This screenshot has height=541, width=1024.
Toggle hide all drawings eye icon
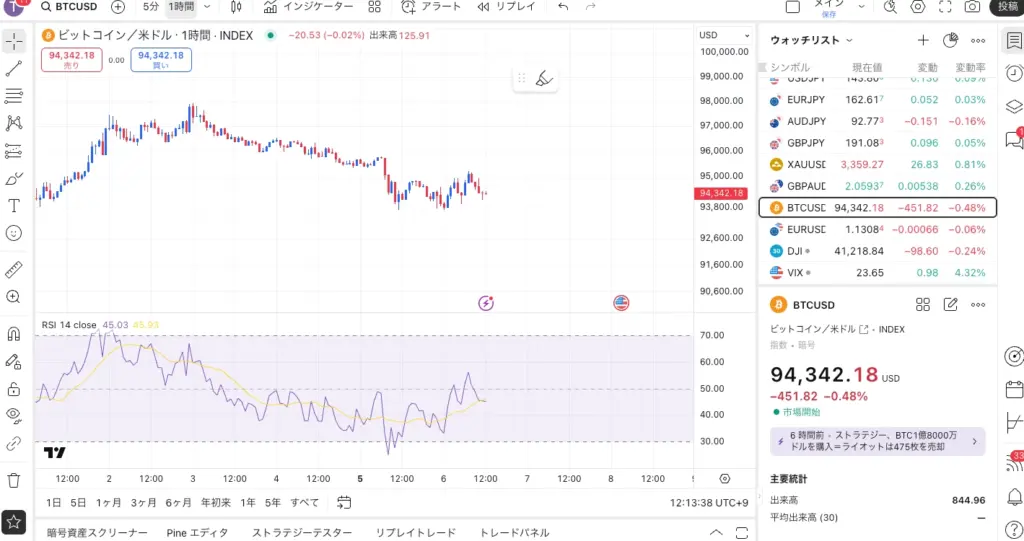tap(14, 416)
